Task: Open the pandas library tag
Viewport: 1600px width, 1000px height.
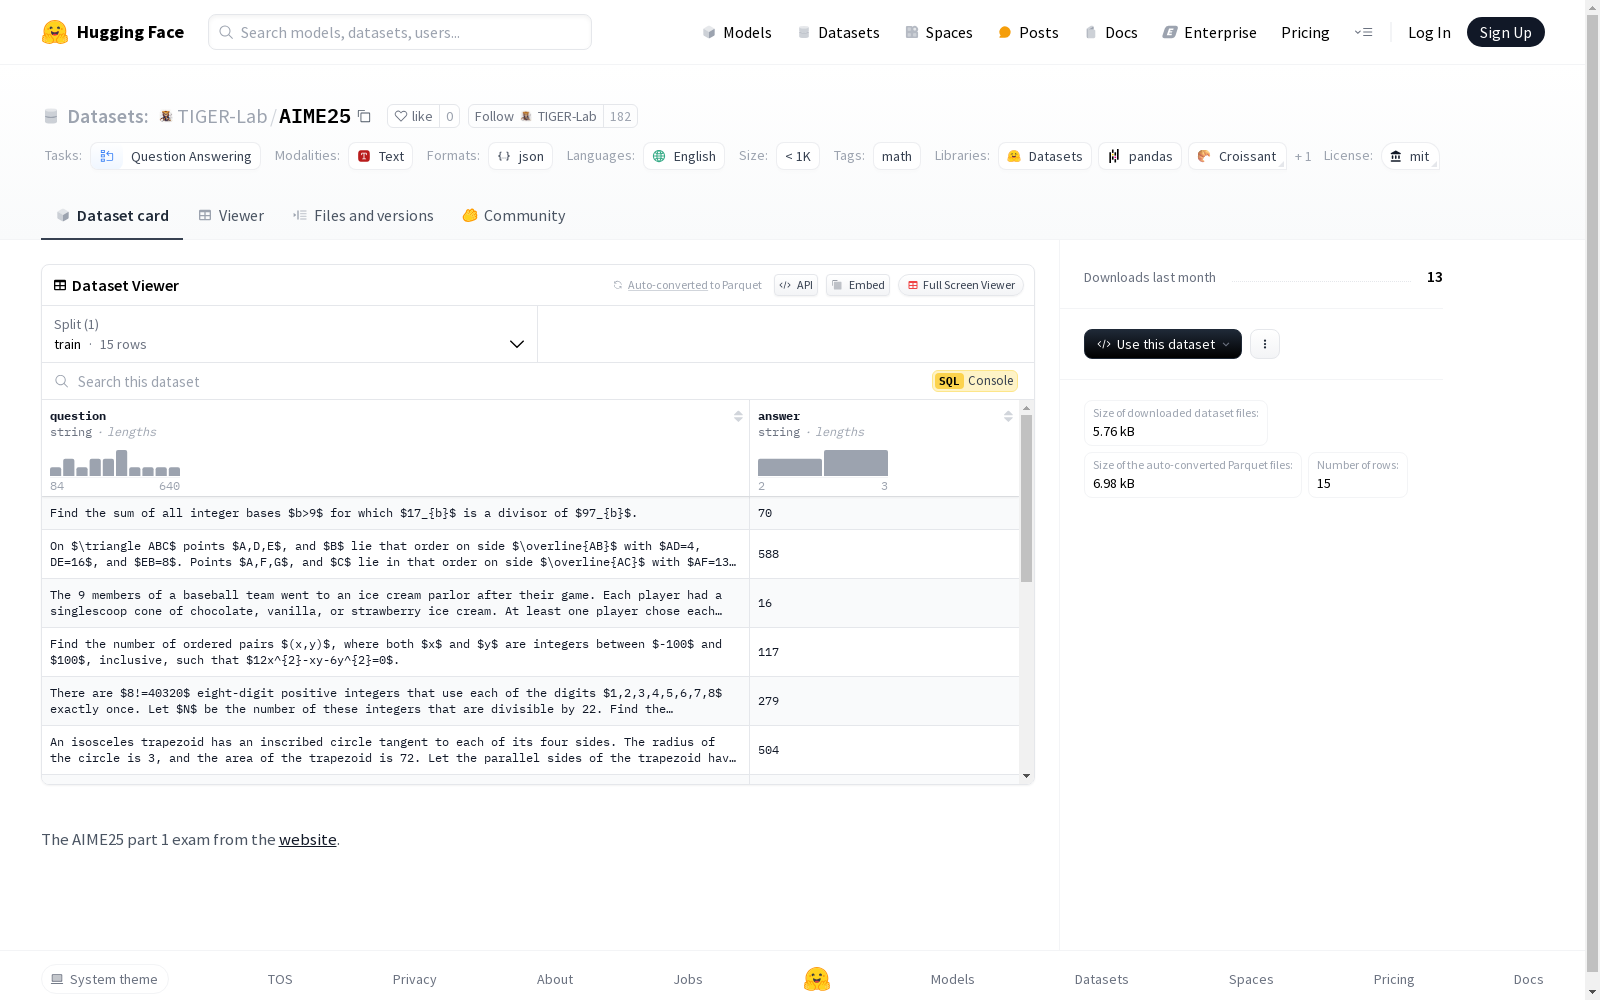Action: click(x=1140, y=156)
